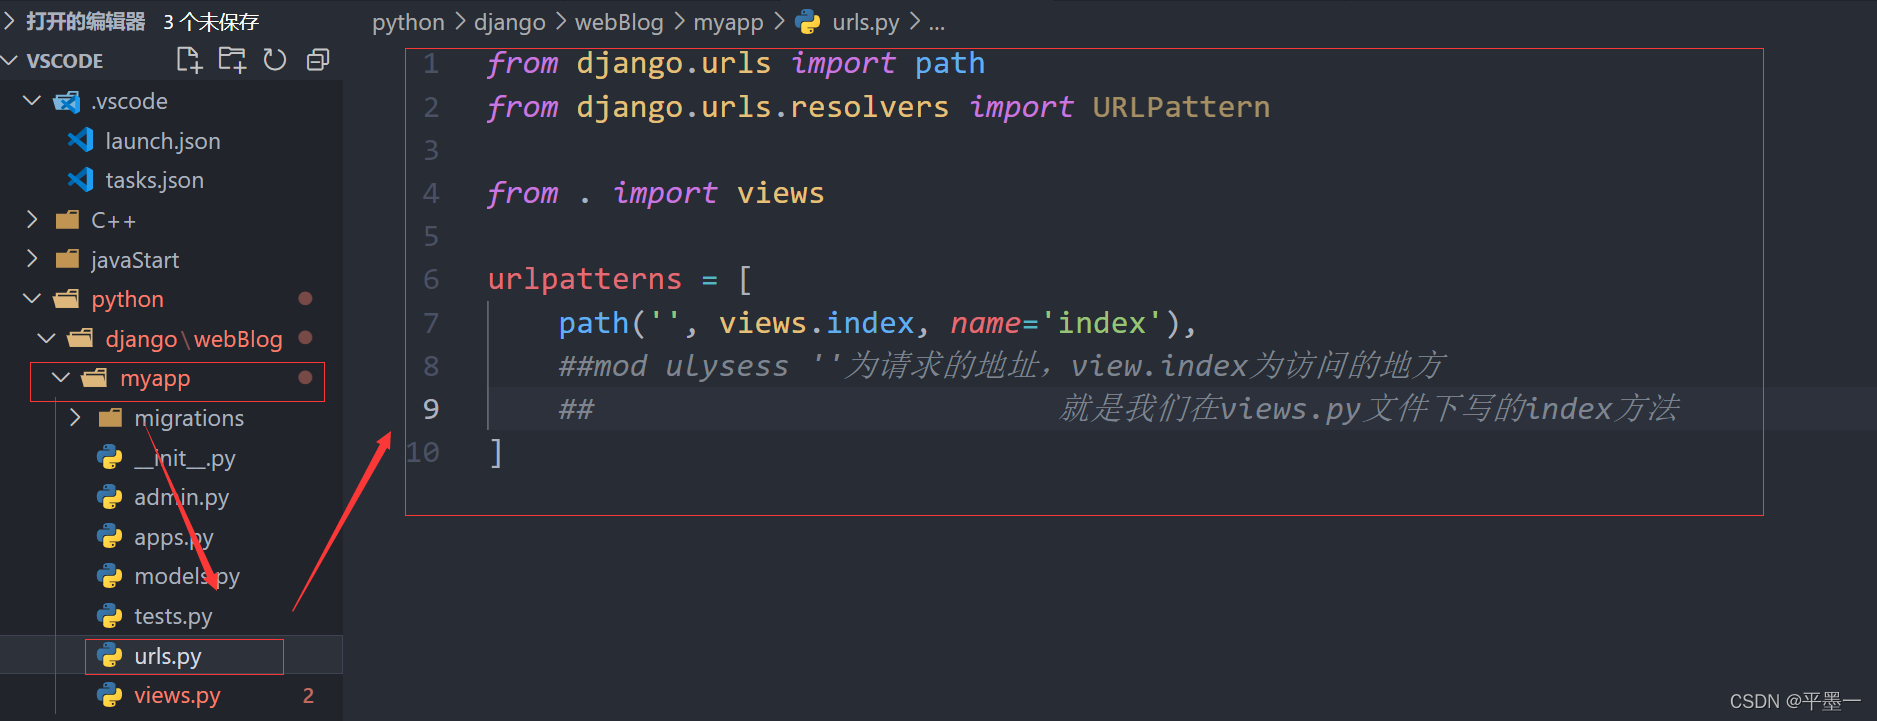Viewport: 1877px width, 721px height.
Task: Click the New File icon in explorer header
Action: [189, 60]
